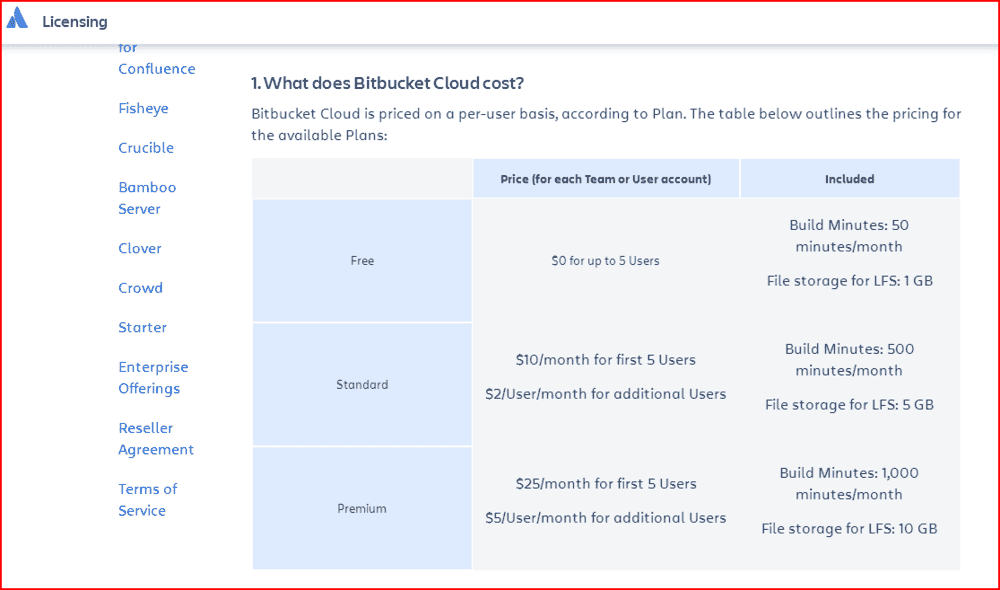1000x590 pixels.
Task: Open the Terms of Service link
Action: (x=147, y=500)
